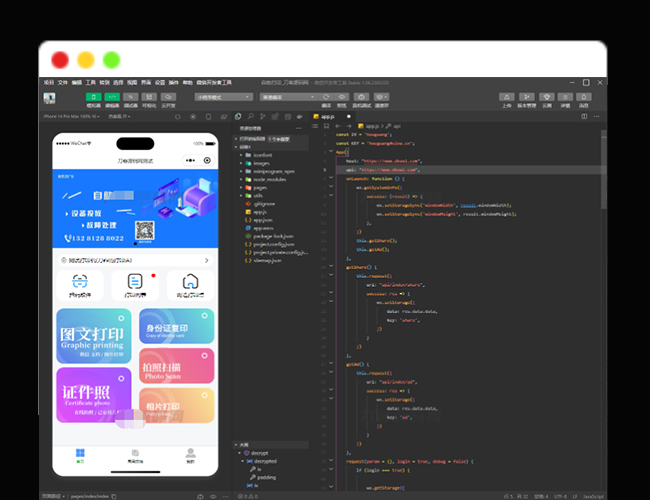Toggle the green Simulator button in toolbar
The image size is (650, 500).
[x=93, y=97]
